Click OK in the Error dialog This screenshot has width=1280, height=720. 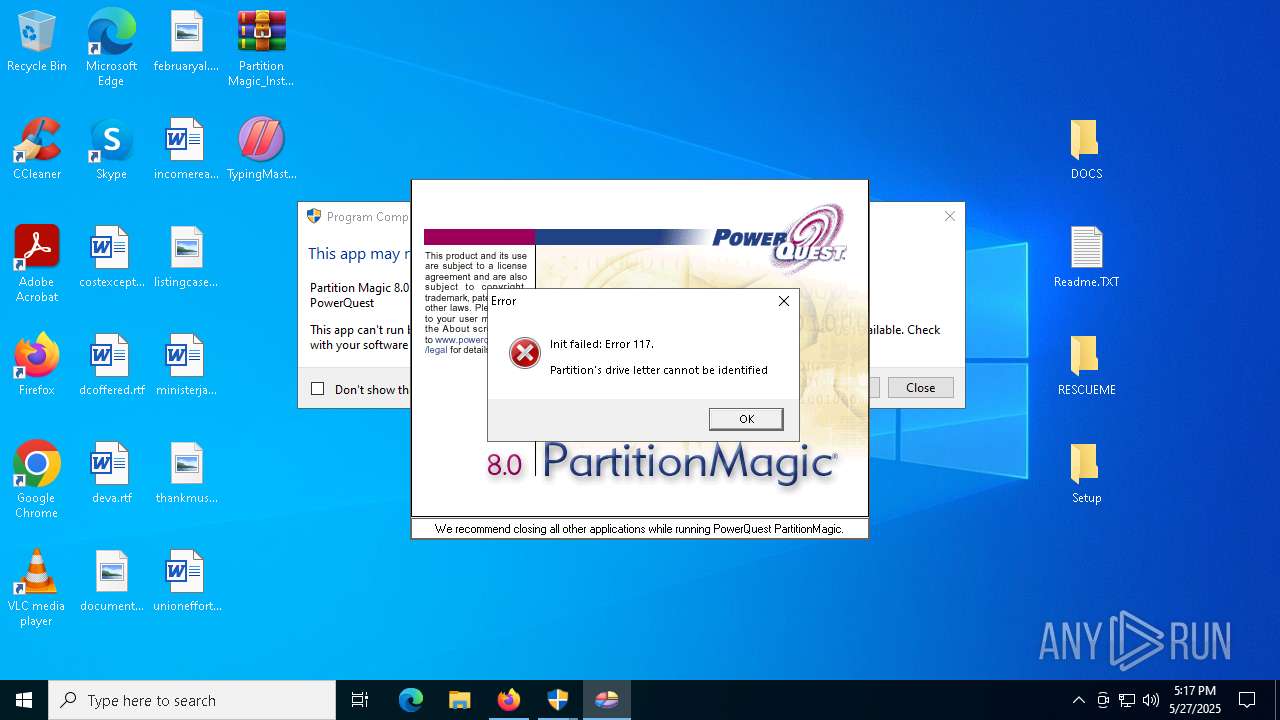point(746,419)
